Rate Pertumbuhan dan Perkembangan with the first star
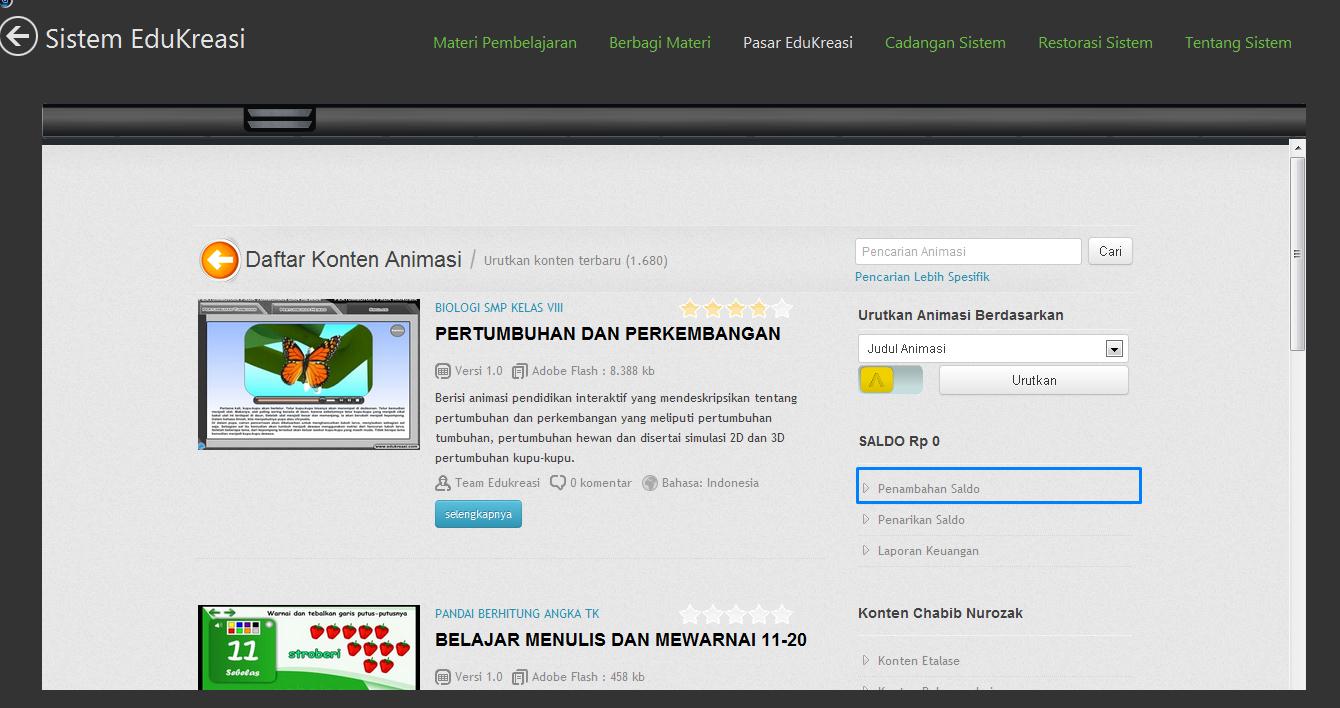This screenshot has height=708, width=1340. [690, 308]
